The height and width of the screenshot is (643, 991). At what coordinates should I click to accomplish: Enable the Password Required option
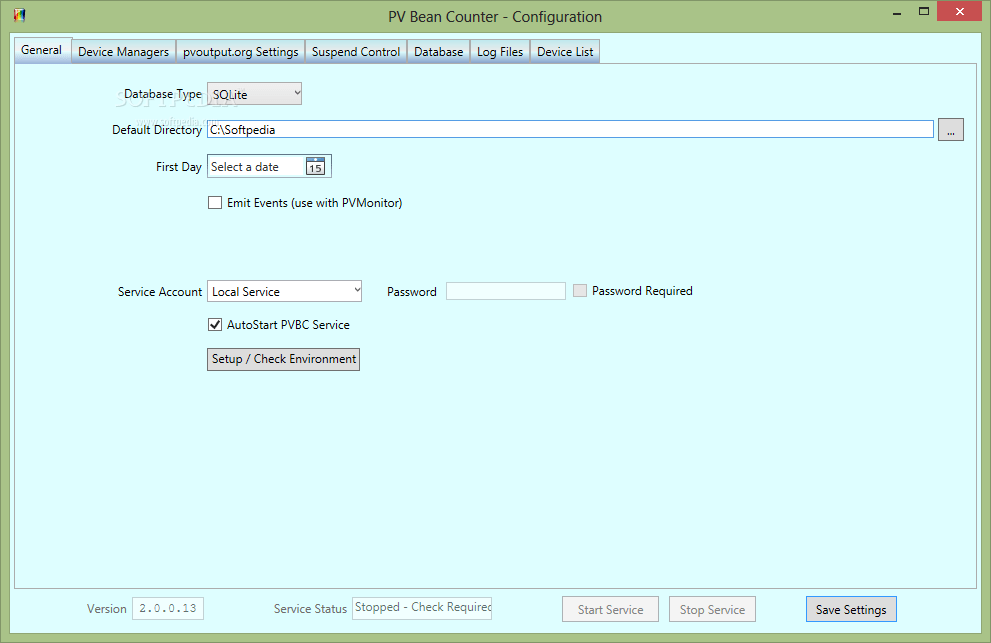tap(580, 290)
